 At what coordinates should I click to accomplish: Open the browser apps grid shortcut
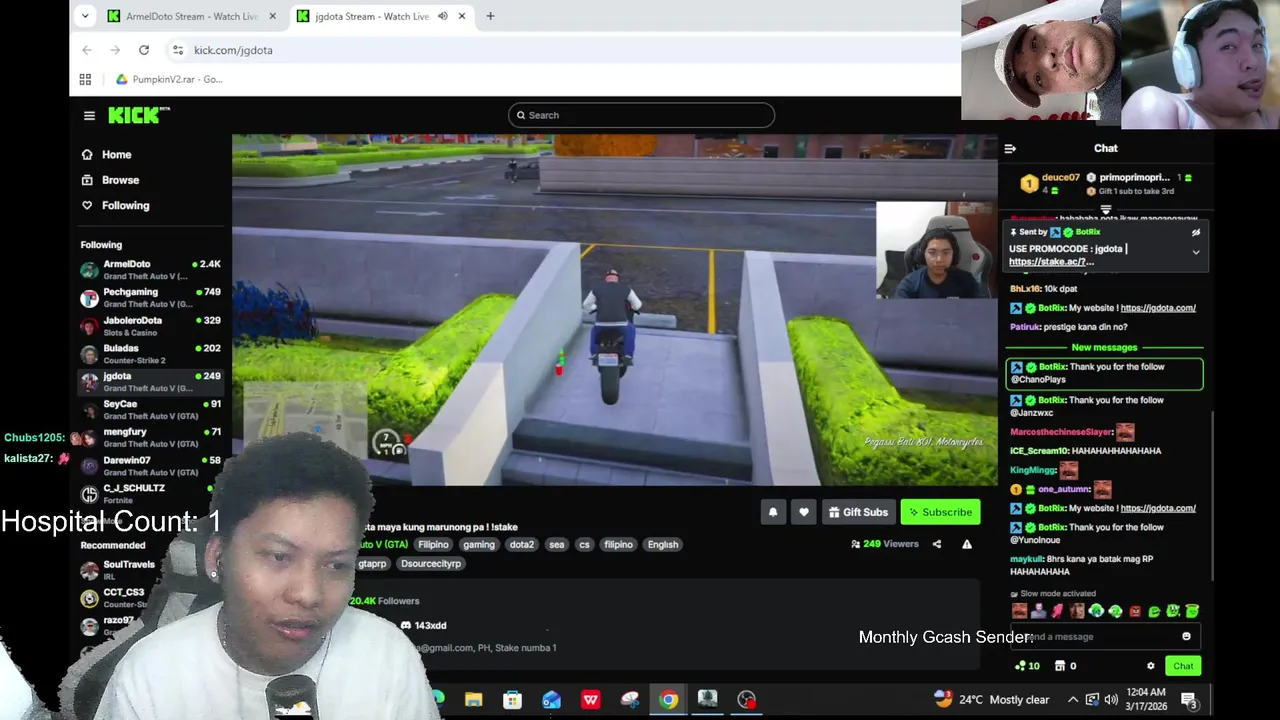pos(85,79)
